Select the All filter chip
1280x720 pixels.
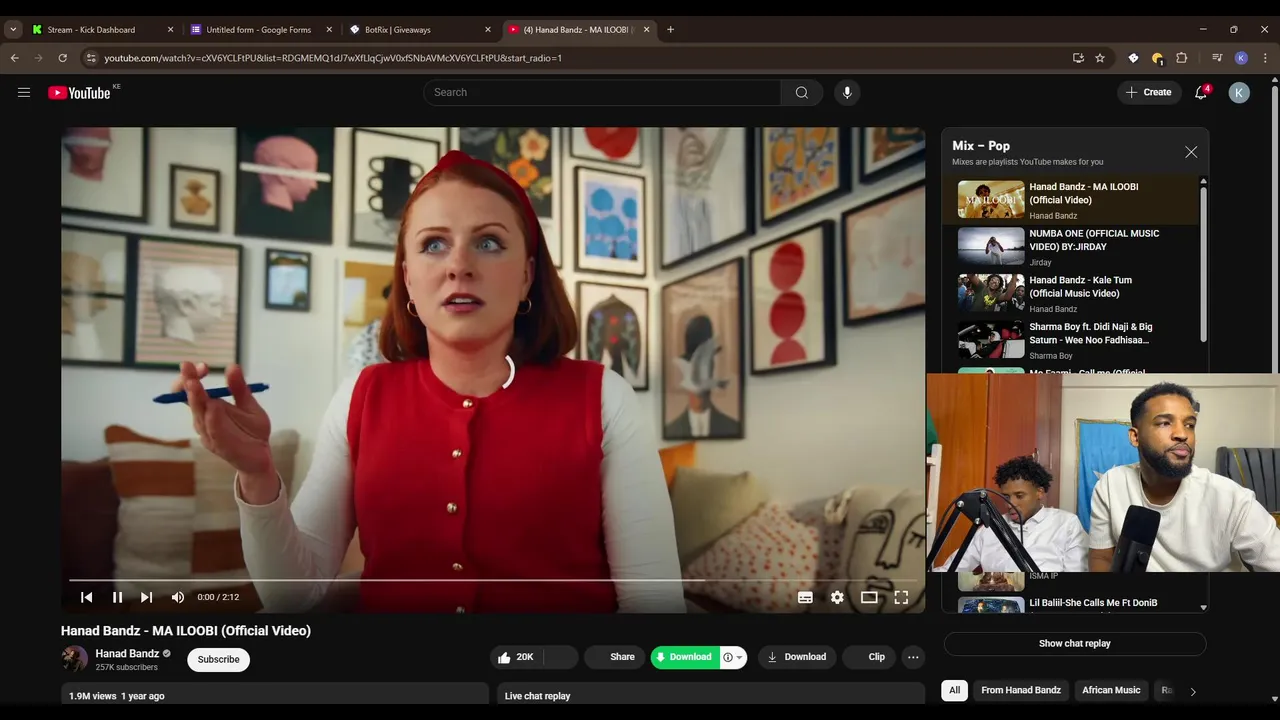point(955,690)
